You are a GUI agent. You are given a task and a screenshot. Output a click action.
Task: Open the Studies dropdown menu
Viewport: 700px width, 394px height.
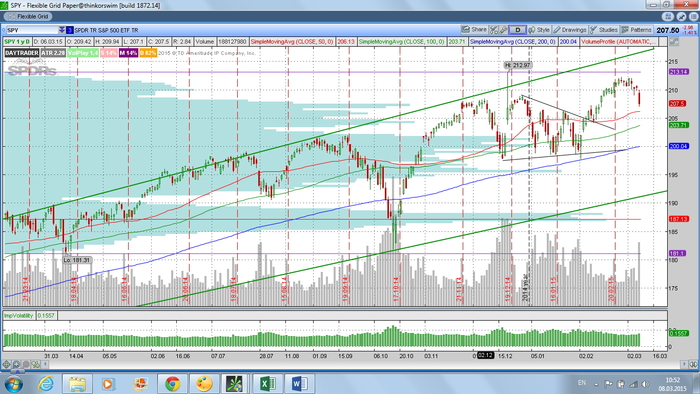tap(604, 30)
